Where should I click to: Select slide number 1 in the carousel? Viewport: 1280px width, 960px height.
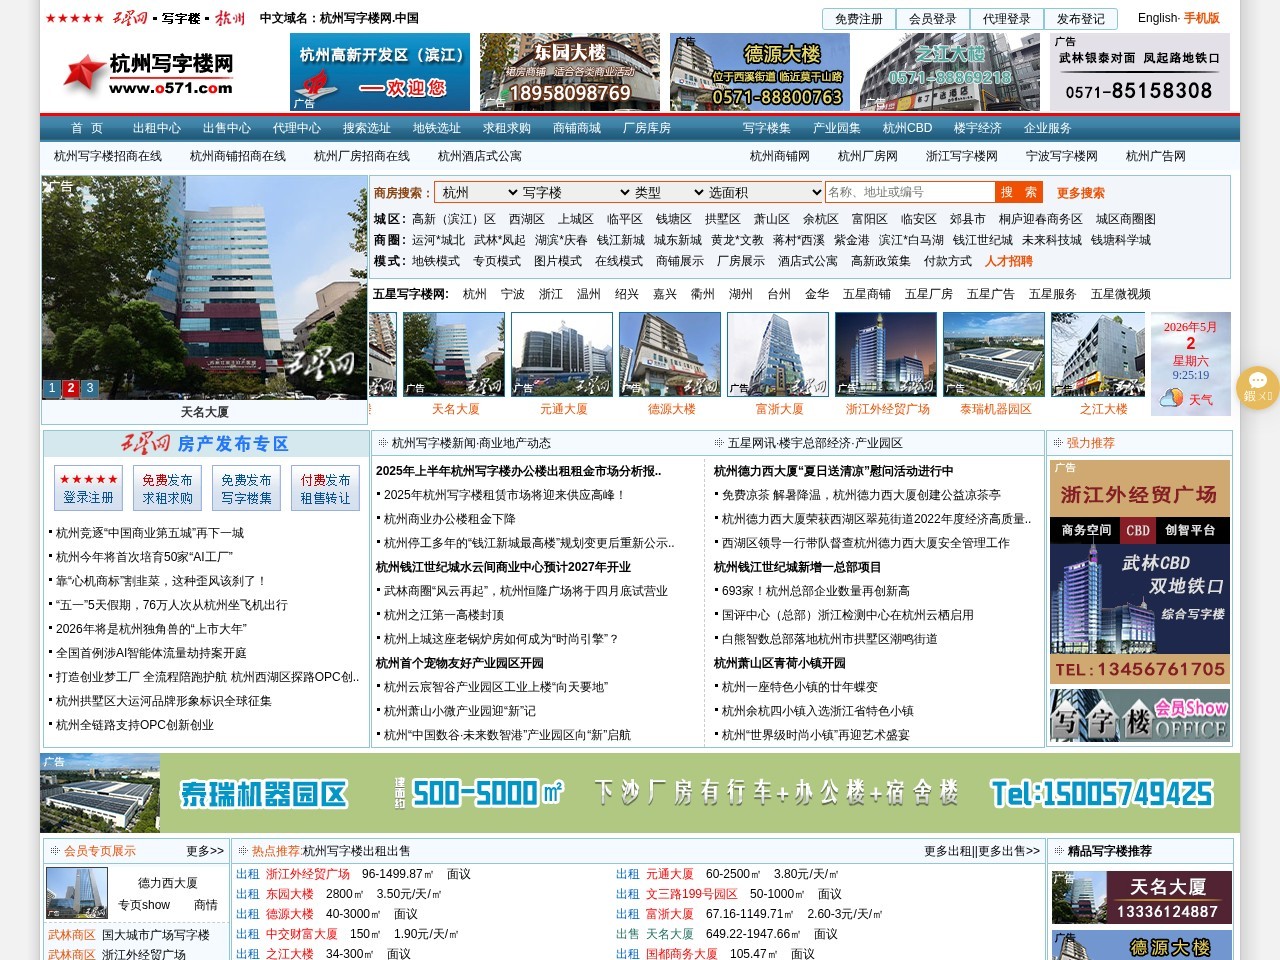point(52,388)
